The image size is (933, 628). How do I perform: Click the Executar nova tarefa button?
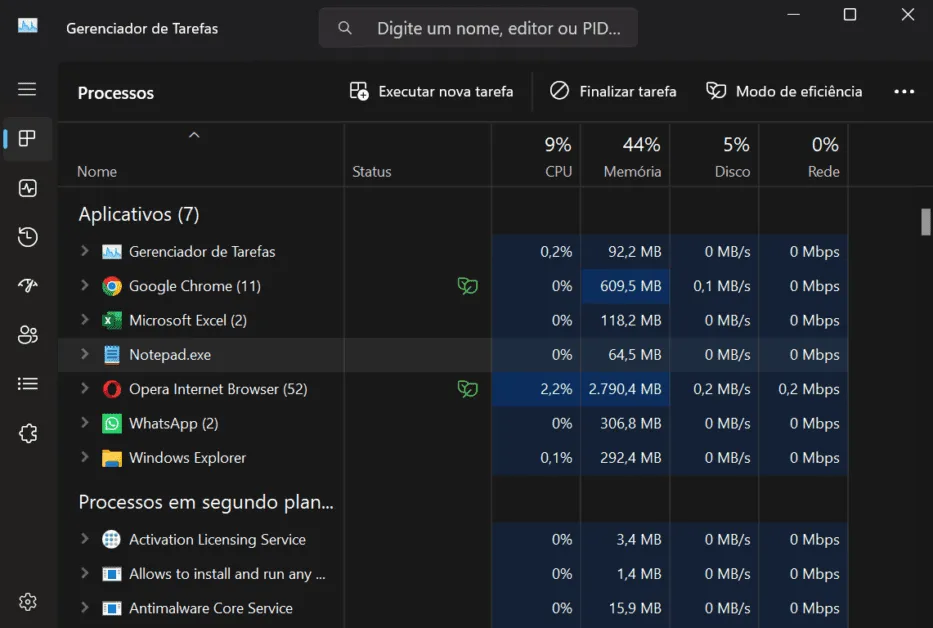[432, 91]
